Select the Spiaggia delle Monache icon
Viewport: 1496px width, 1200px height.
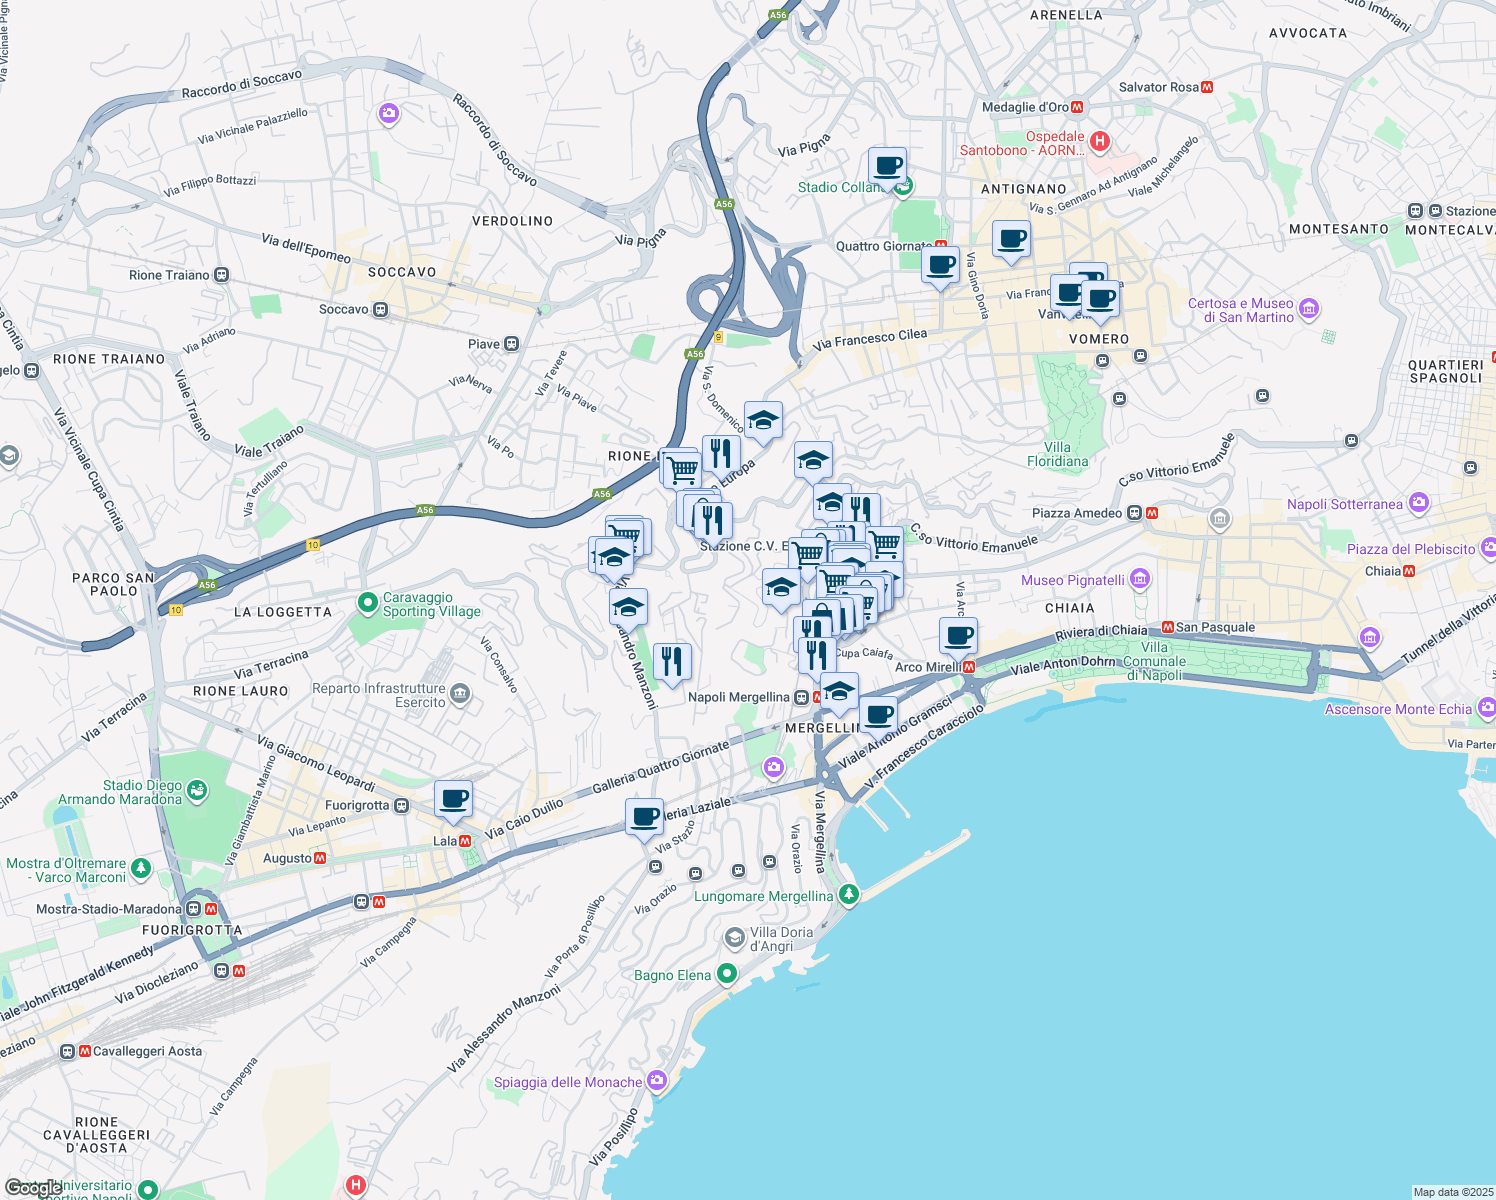click(x=656, y=1080)
